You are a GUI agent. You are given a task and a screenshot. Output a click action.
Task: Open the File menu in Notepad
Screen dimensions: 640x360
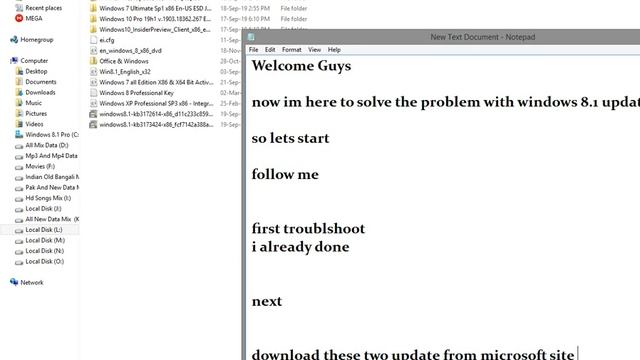(x=253, y=50)
